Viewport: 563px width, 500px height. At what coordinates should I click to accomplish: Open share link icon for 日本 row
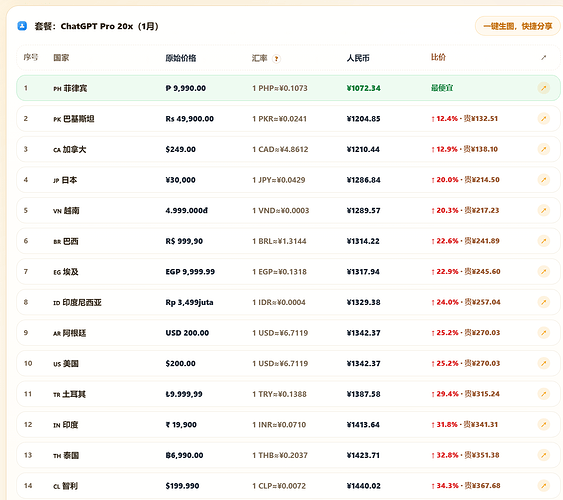[544, 179]
